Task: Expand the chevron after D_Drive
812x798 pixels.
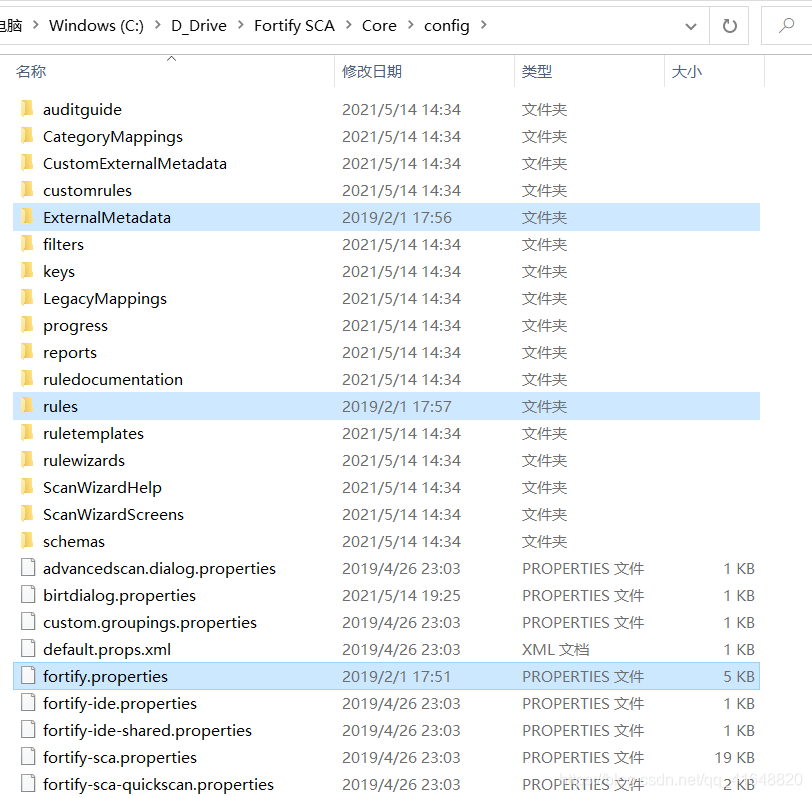Action: pyautogui.click(x=240, y=25)
